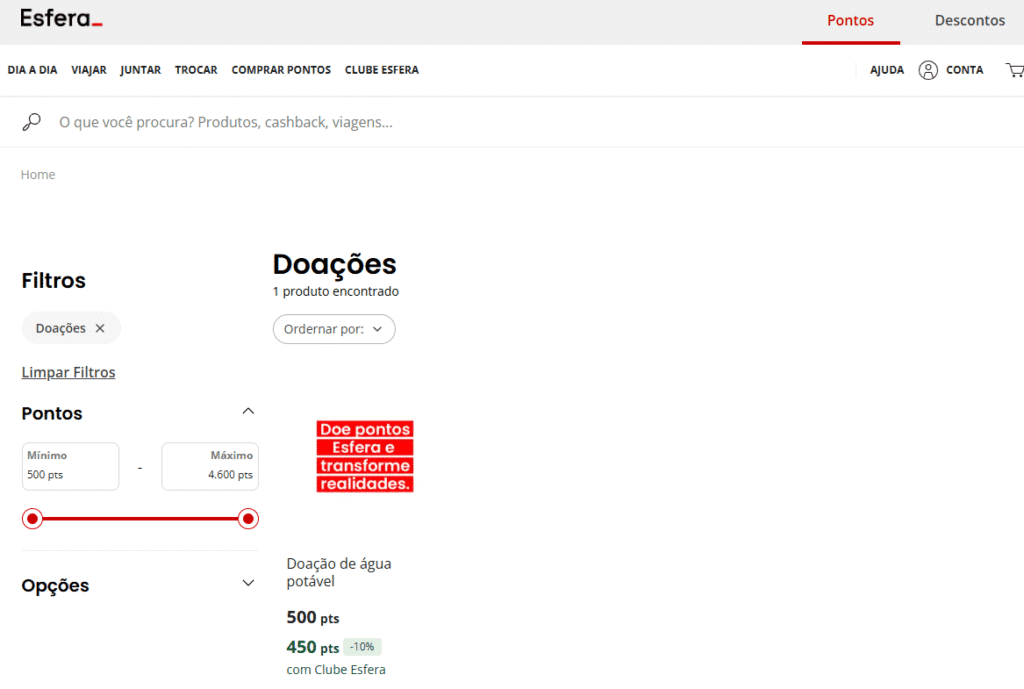
Task: Click the search magnifier icon
Action: (32, 122)
